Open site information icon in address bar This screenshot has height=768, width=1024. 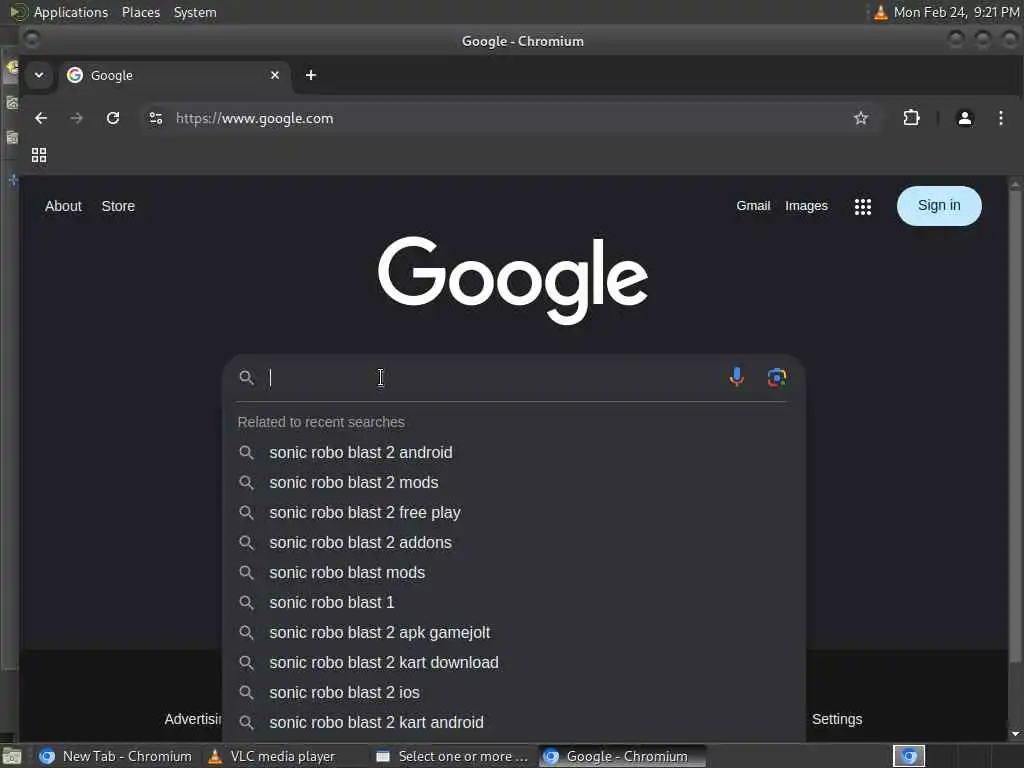[155, 118]
